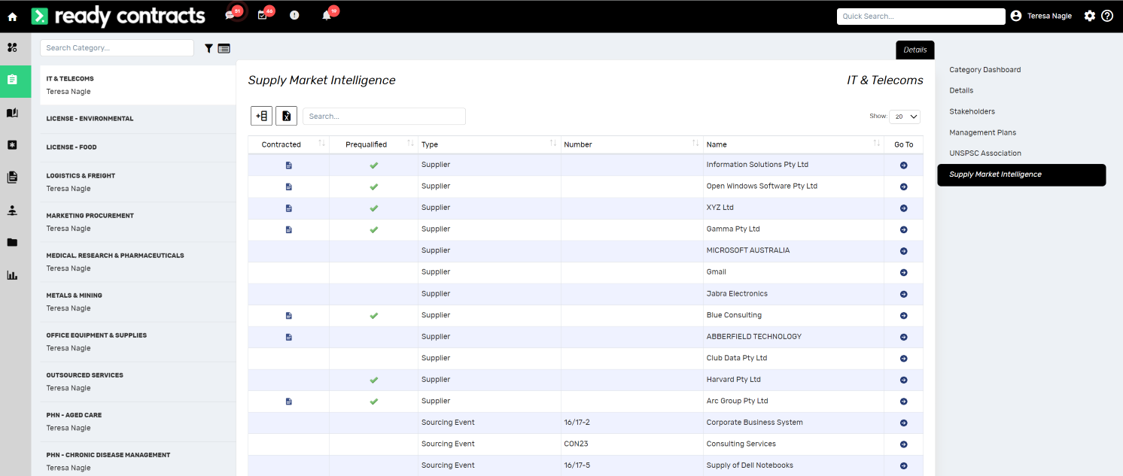Viewport: 1123px width, 476px height.
Task: Select the License - Food category
Action: point(138,147)
